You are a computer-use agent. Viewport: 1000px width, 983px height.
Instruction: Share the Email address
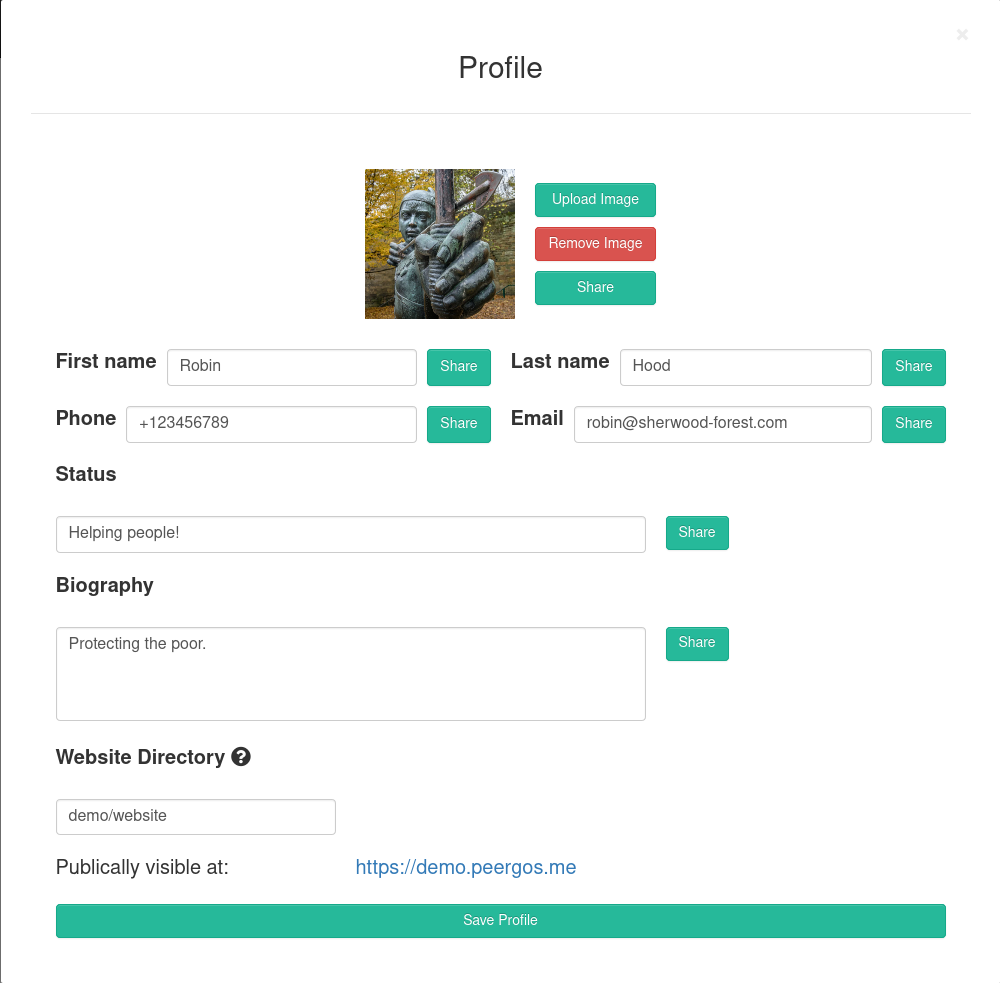coord(913,424)
